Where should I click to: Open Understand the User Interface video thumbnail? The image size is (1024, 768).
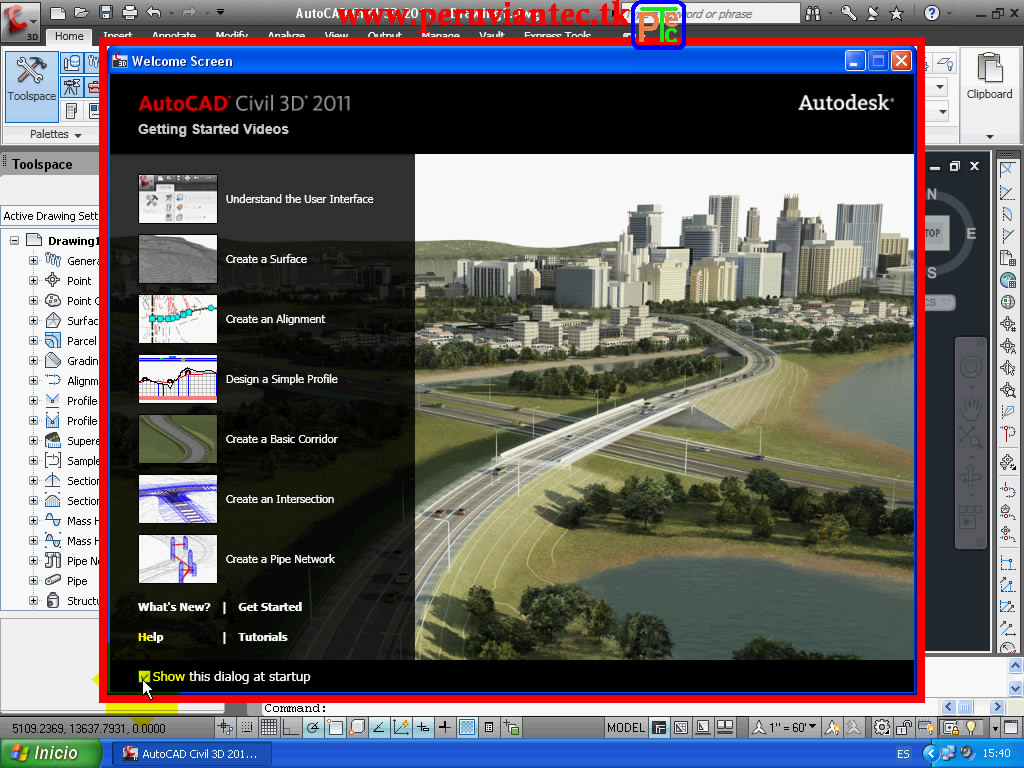178,199
